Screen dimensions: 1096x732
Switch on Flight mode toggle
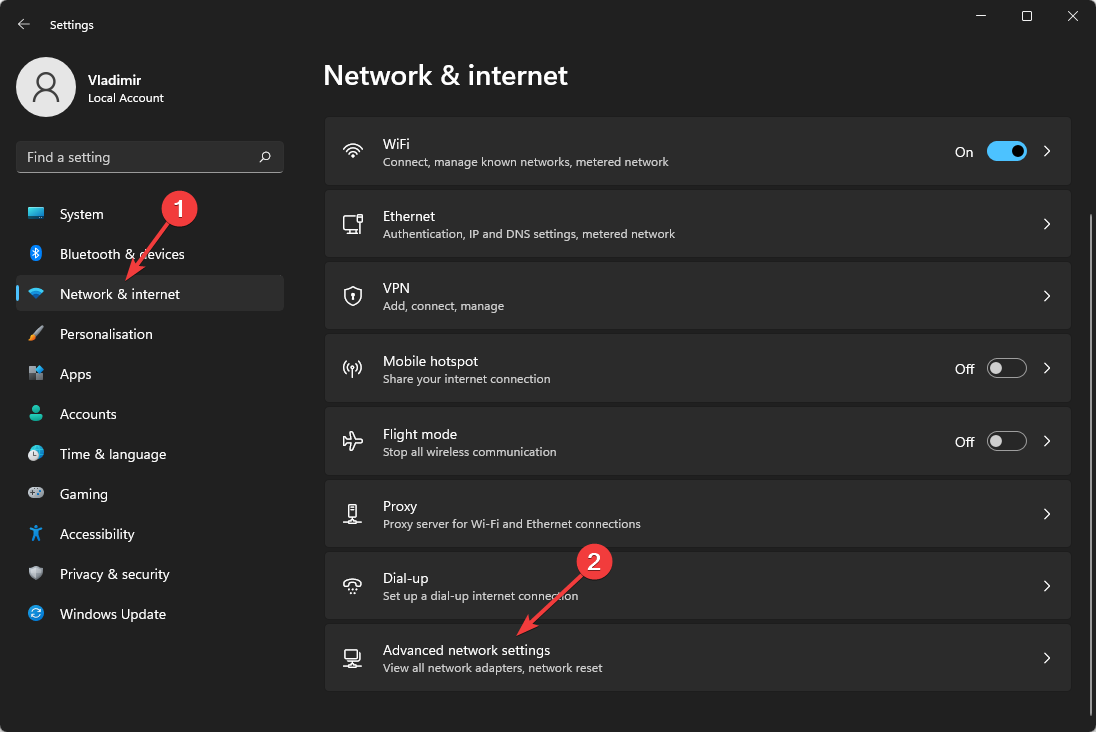tap(1006, 441)
